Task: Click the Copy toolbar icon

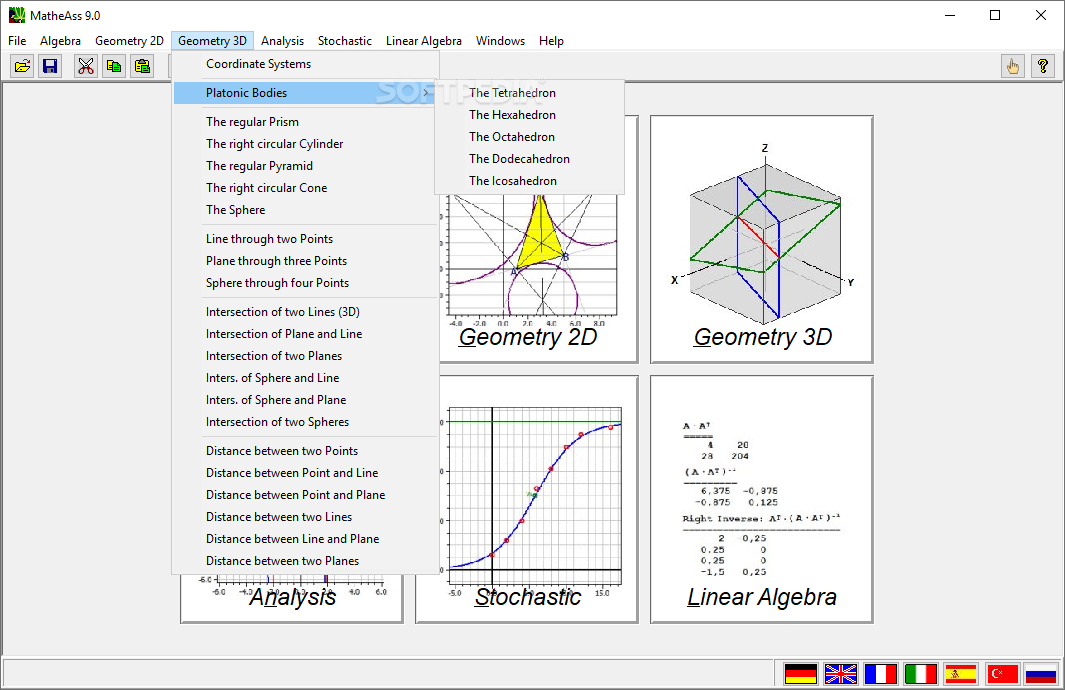Action: 114,66
